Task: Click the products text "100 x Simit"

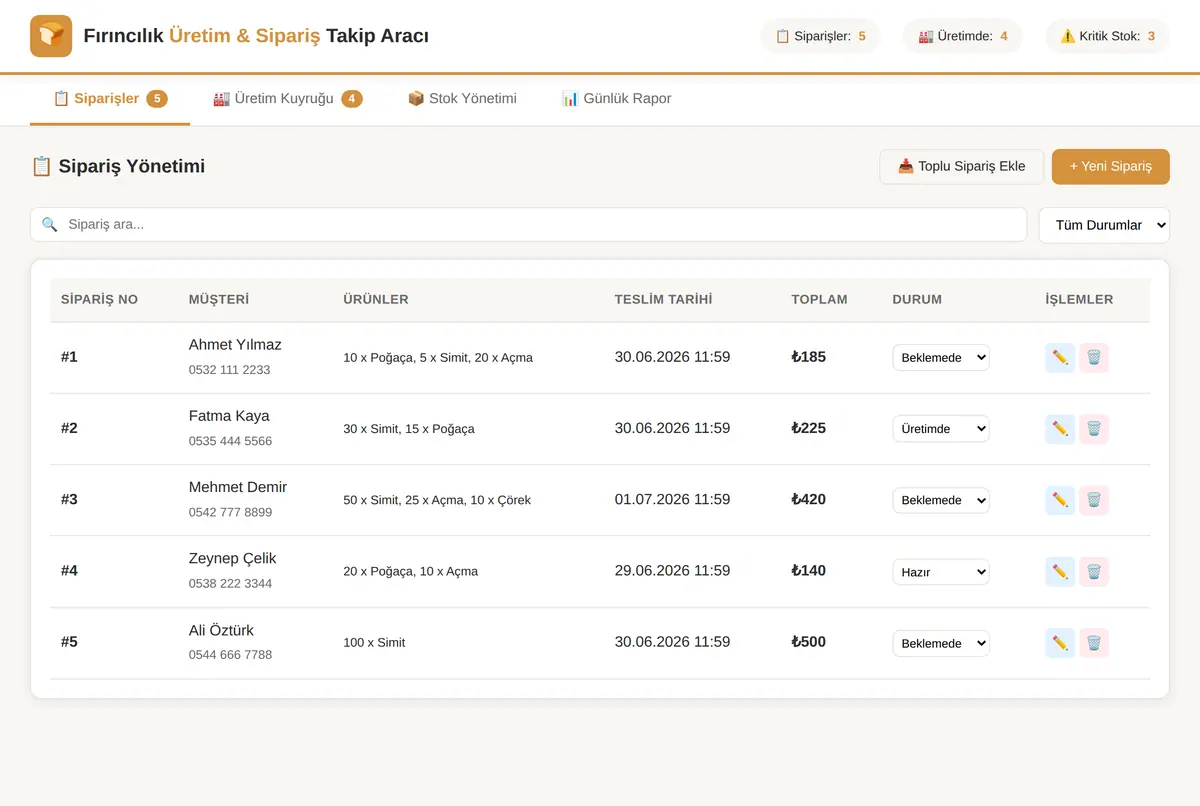Action: pos(374,643)
